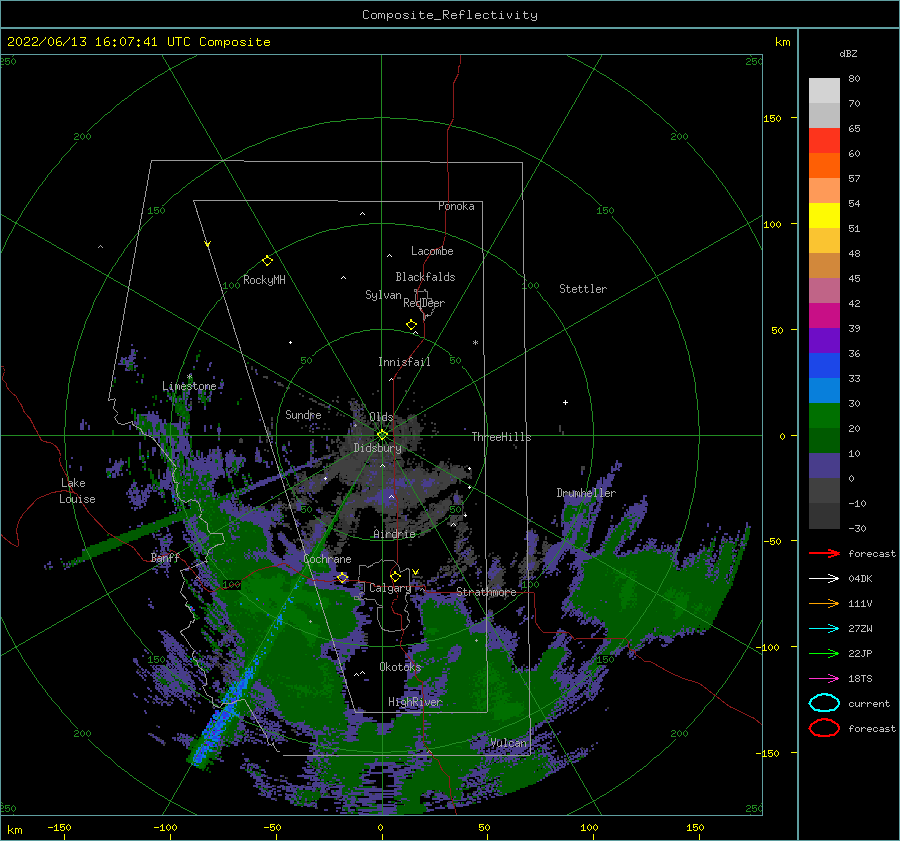The image size is (900, 841).
Task: Click the Sundre label
Action: [303, 414]
